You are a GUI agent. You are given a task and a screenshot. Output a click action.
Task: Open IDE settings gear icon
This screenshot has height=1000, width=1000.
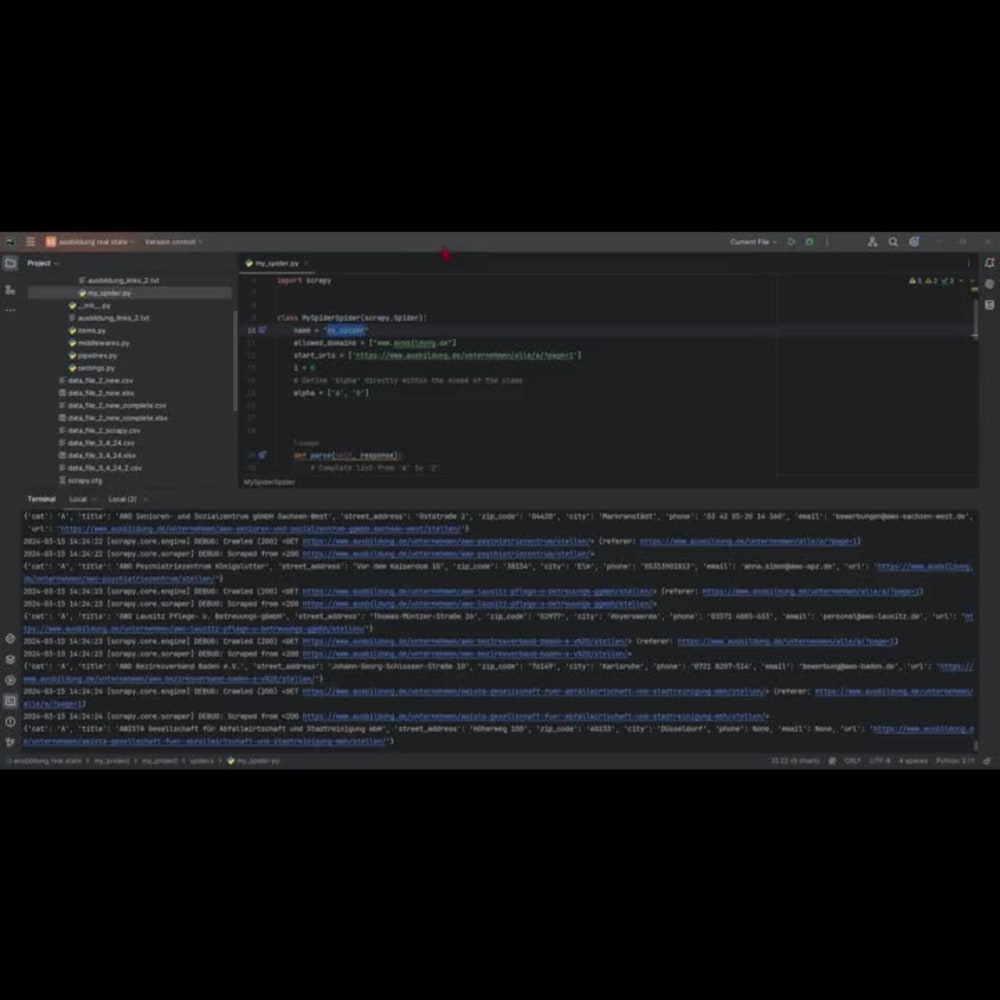pyautogui.click(x=914, y=242)
